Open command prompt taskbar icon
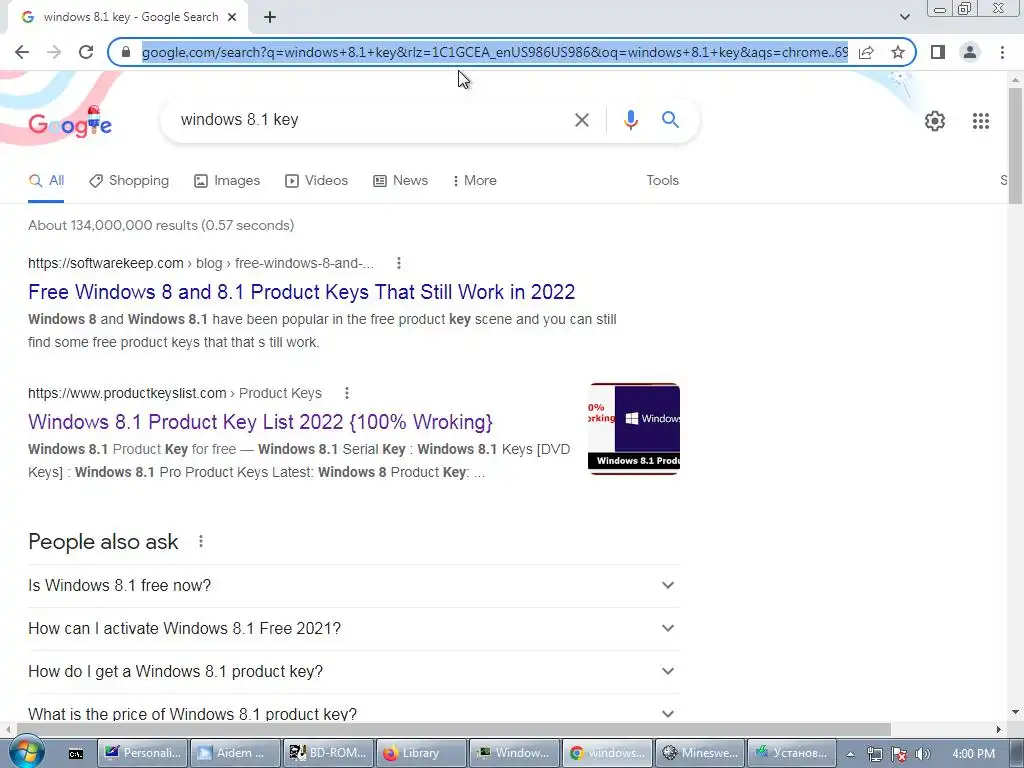Screen dimensions: 1024x768 coord(76,753)
